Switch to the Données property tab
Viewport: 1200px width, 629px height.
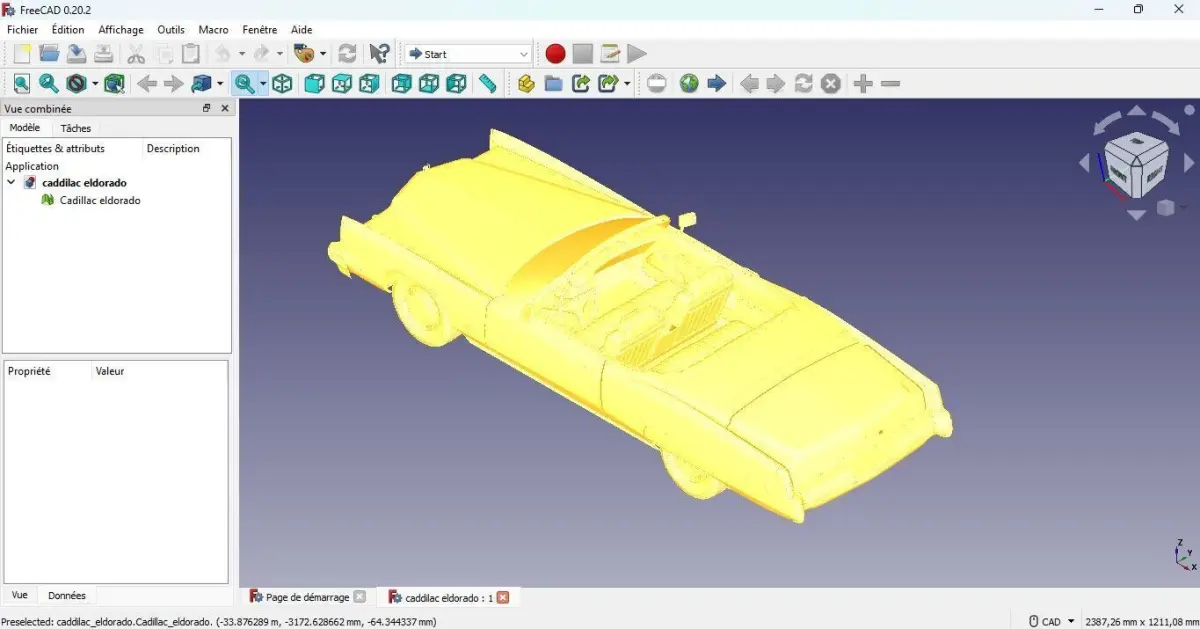click(x=67, y=595)
